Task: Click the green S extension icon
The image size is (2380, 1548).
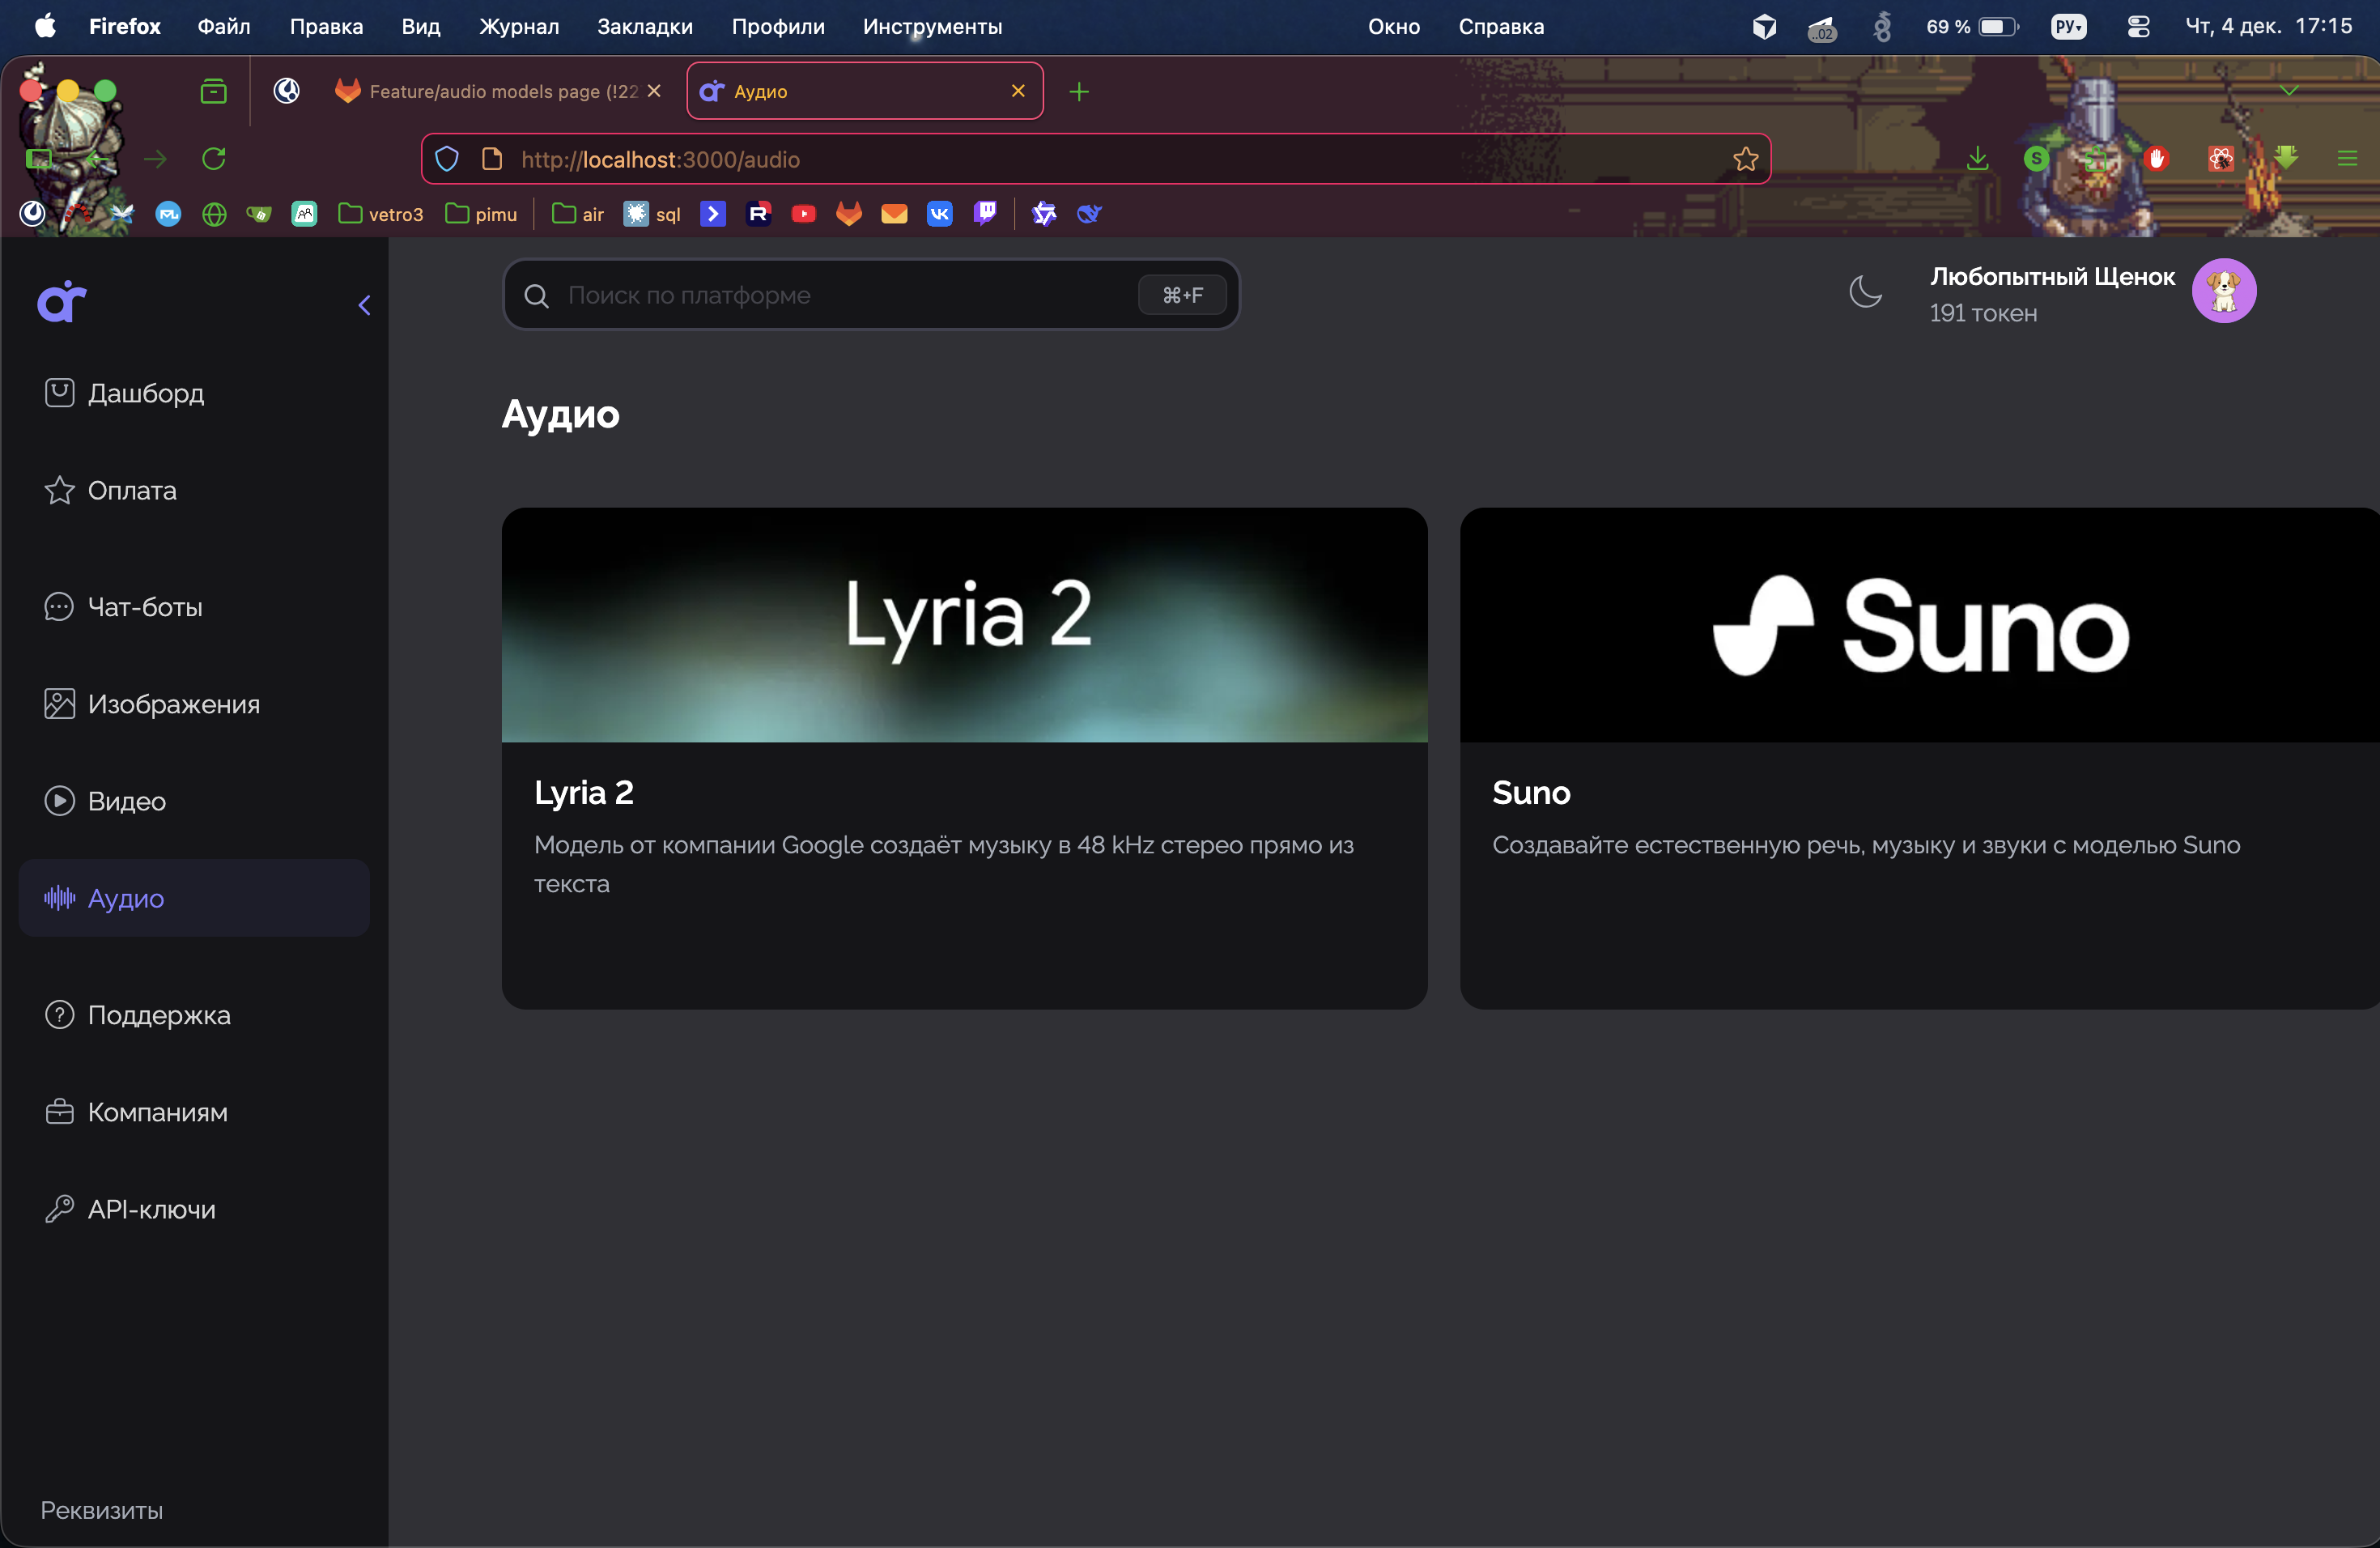Action: [2036, 158]
